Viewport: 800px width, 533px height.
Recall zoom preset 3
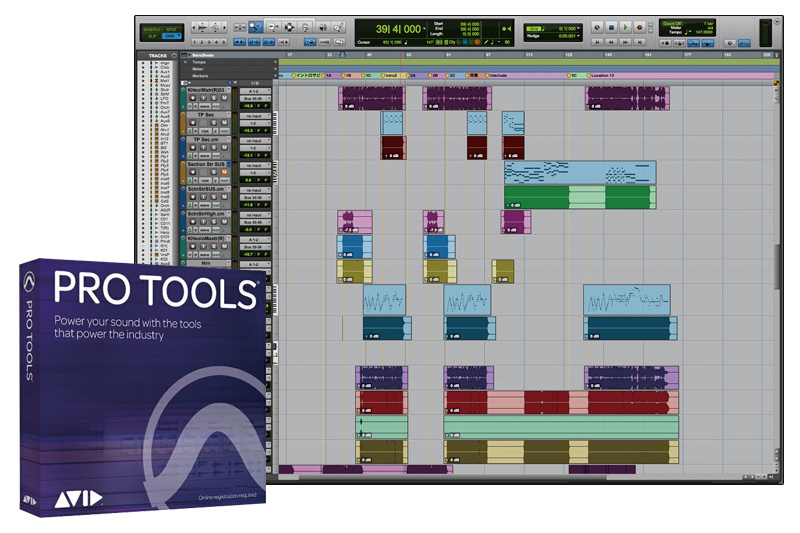point(209,42)
